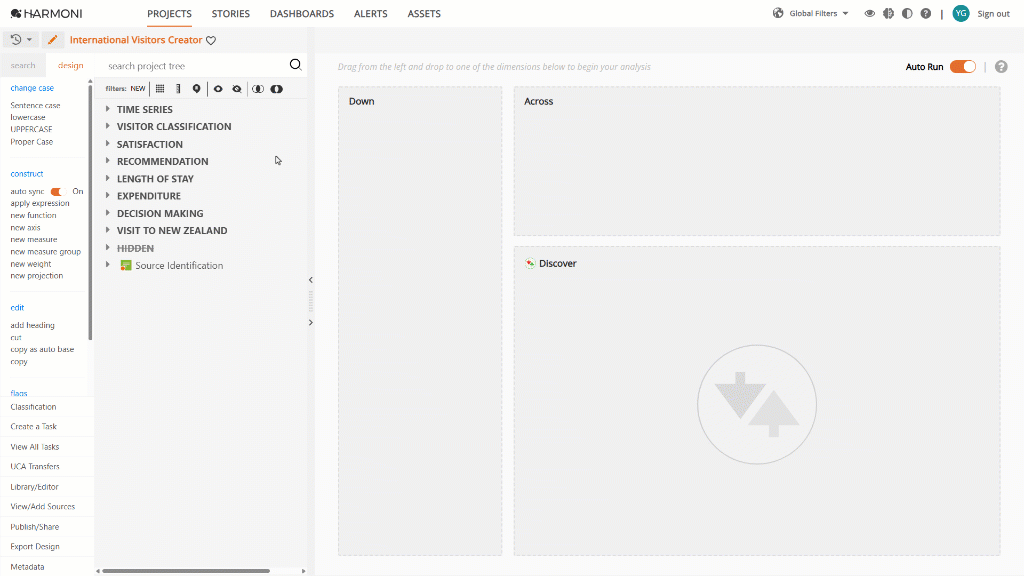Open help from the top bar question icon

[926, 14]
